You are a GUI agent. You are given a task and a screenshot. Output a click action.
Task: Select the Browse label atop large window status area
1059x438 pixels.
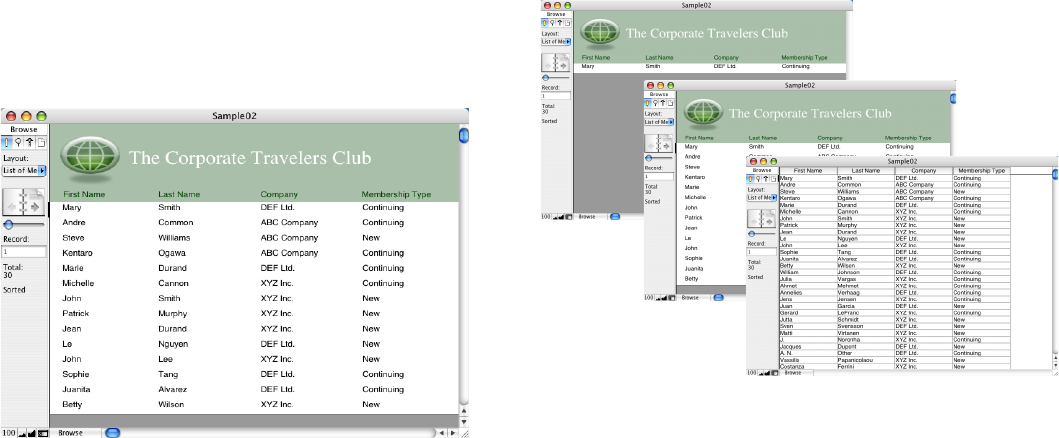(x=24, y=129)
